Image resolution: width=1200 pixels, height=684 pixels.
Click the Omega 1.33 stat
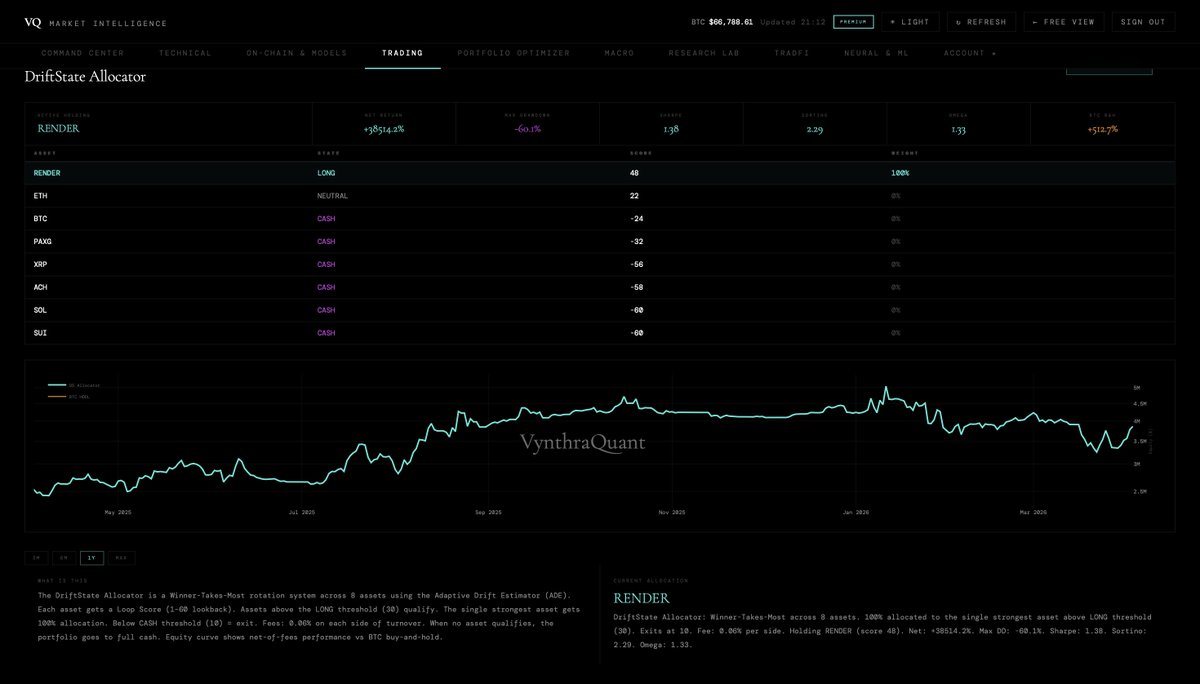tap(957, 124)
